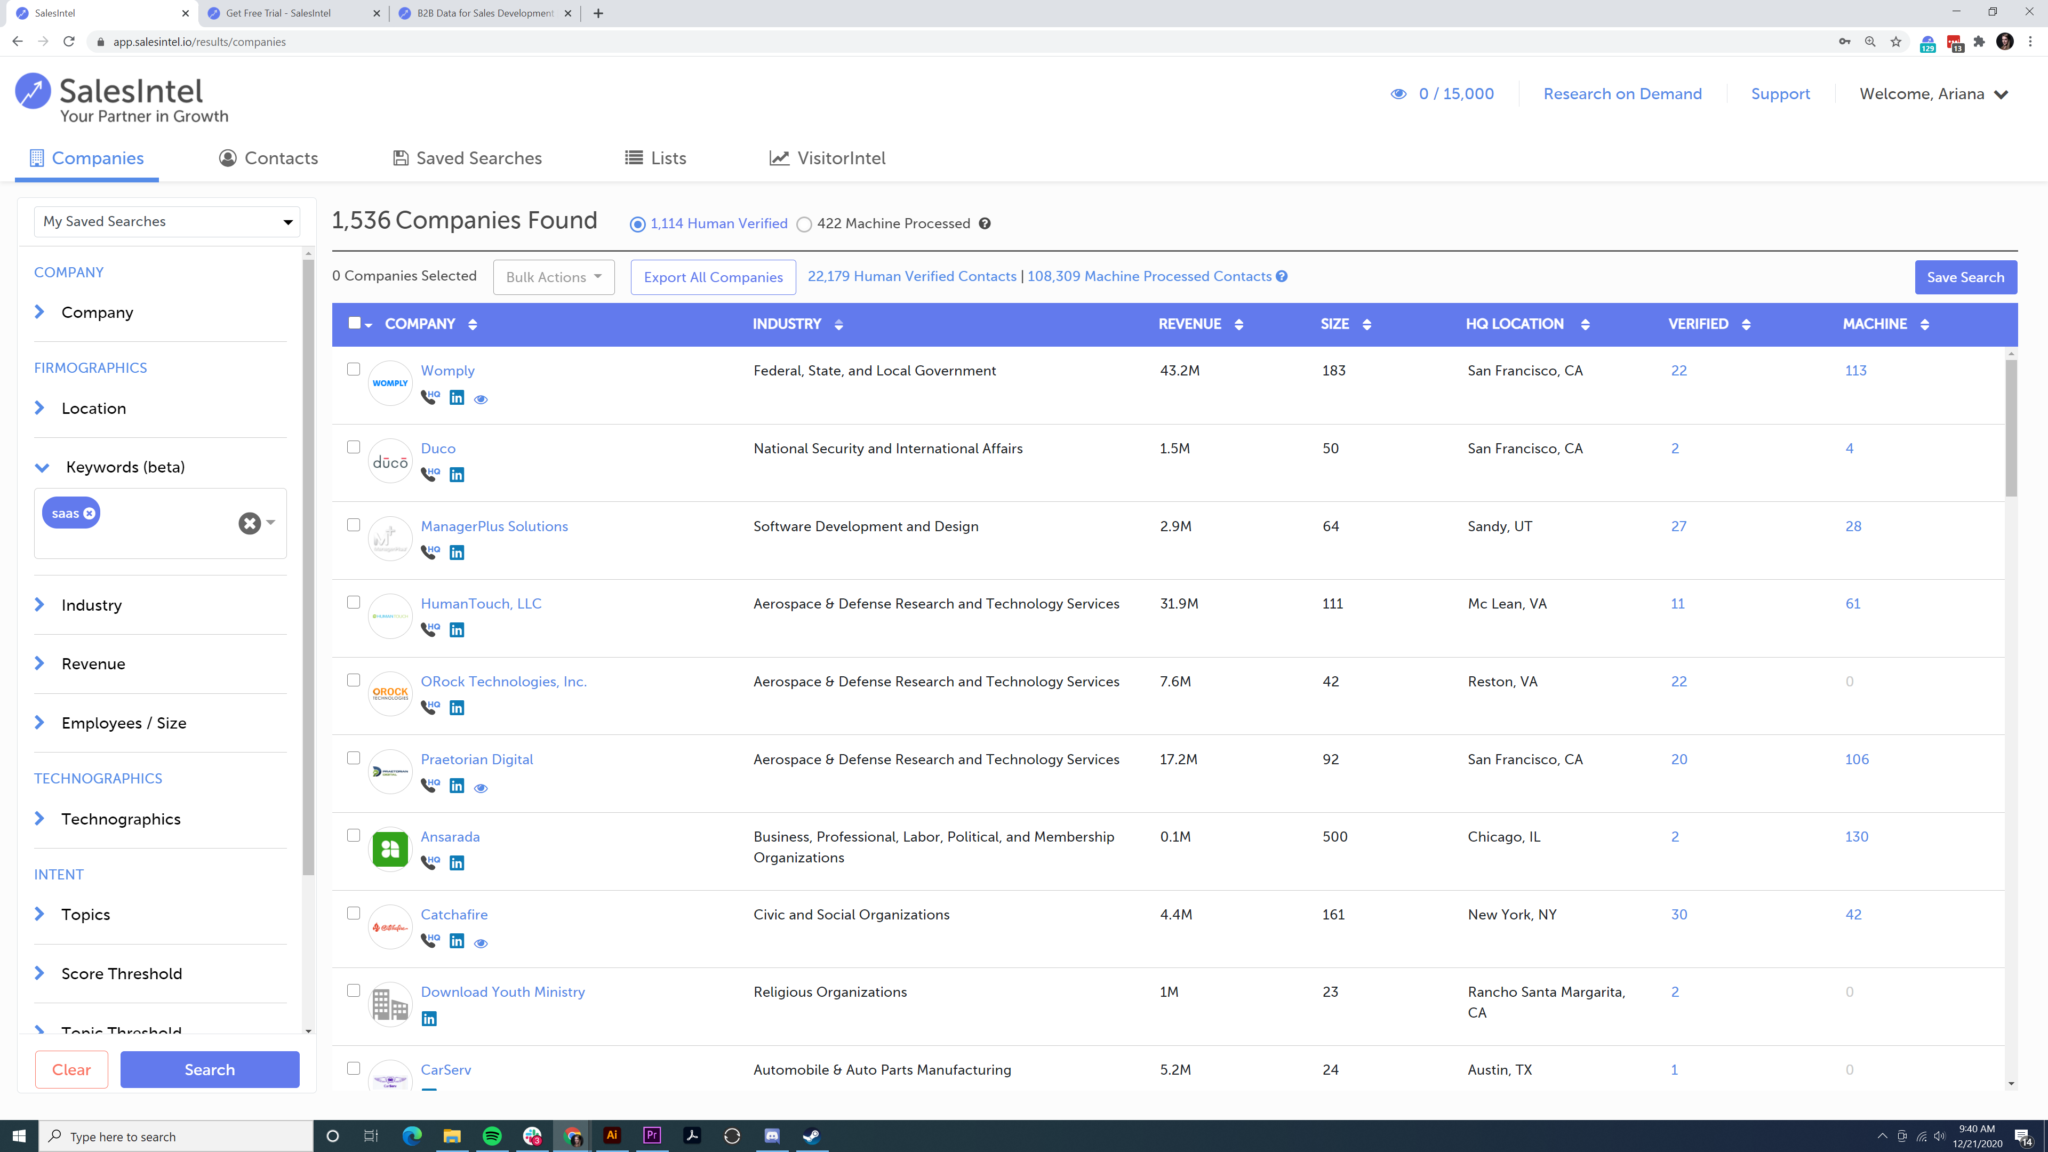Click the HQ phone icon for Duco
The width and height of the screenshot is (2048, 1152).
pyautogui.click(x=430, y=474)
